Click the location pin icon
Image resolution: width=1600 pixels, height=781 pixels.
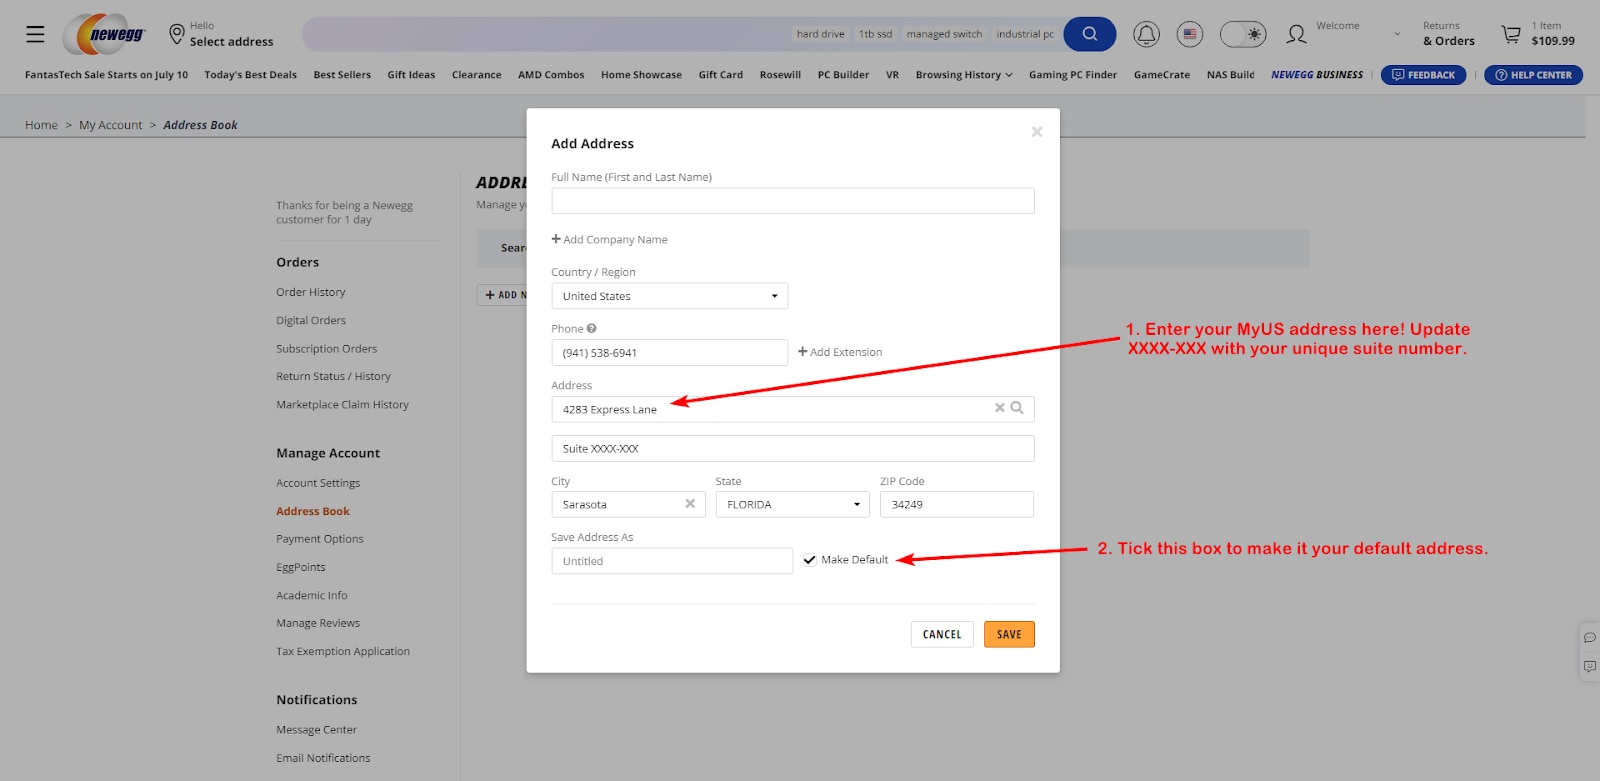[x=177, y=34]
